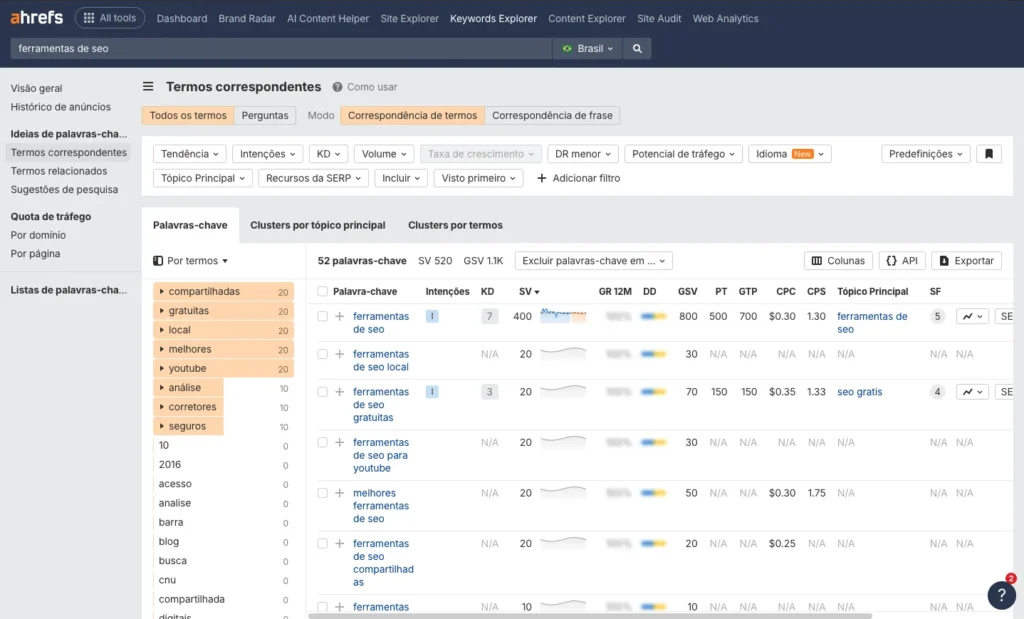This screenshot has width=1024, height=619.
Task: Click SF badge 4 in seo gratis row
Action: (937, 392)
